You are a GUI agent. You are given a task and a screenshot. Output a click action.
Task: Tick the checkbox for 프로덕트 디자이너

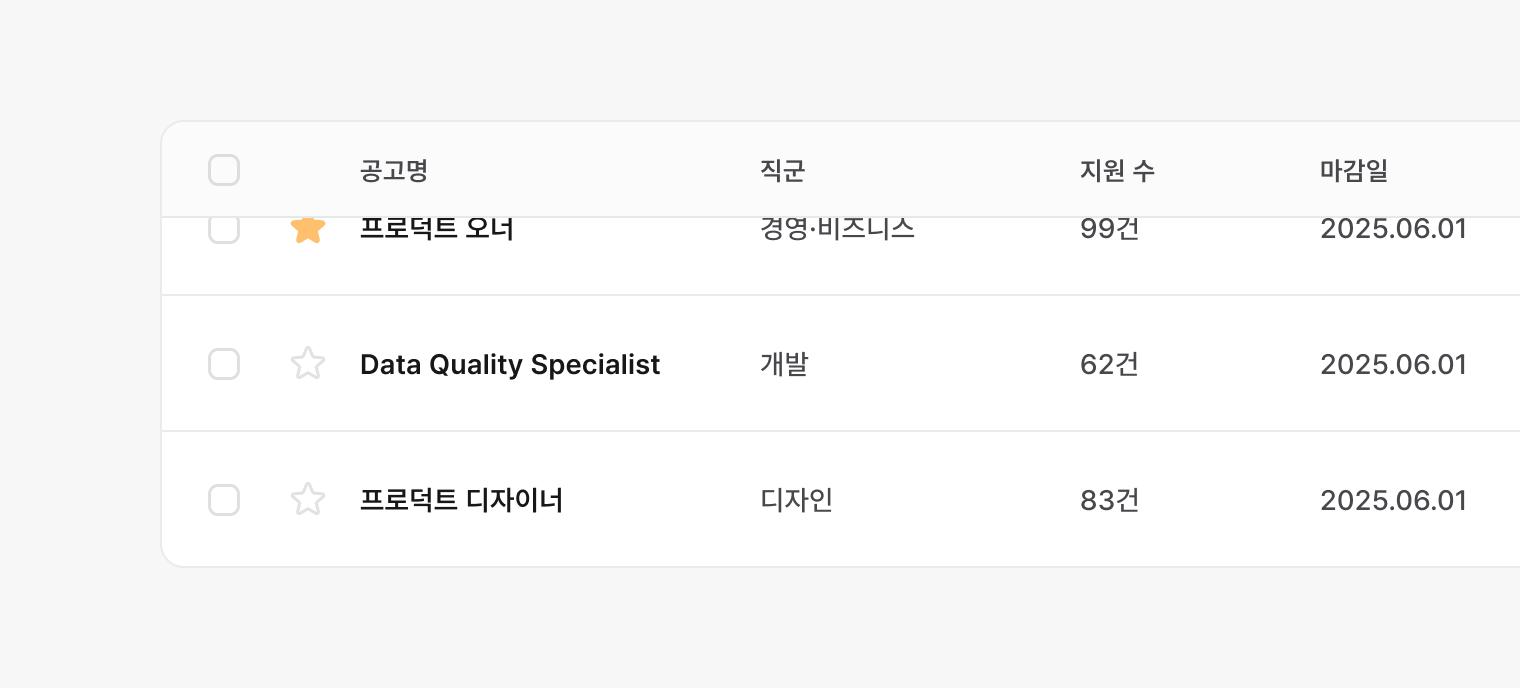tap(224, 500)
